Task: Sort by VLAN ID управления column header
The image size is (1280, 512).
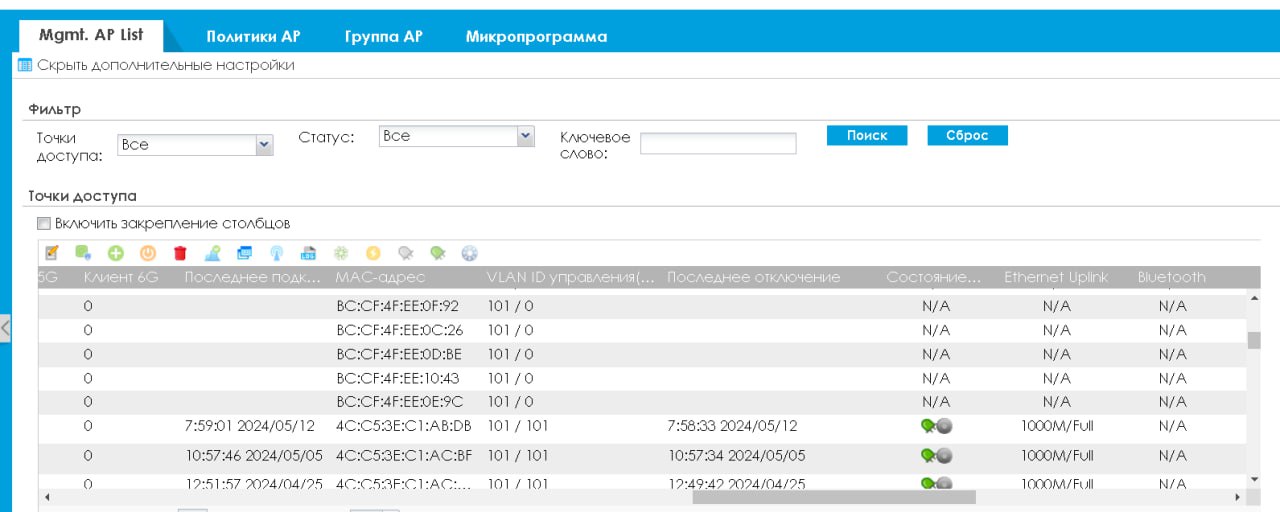Action: pyautogui.click(x=571, y=277)
